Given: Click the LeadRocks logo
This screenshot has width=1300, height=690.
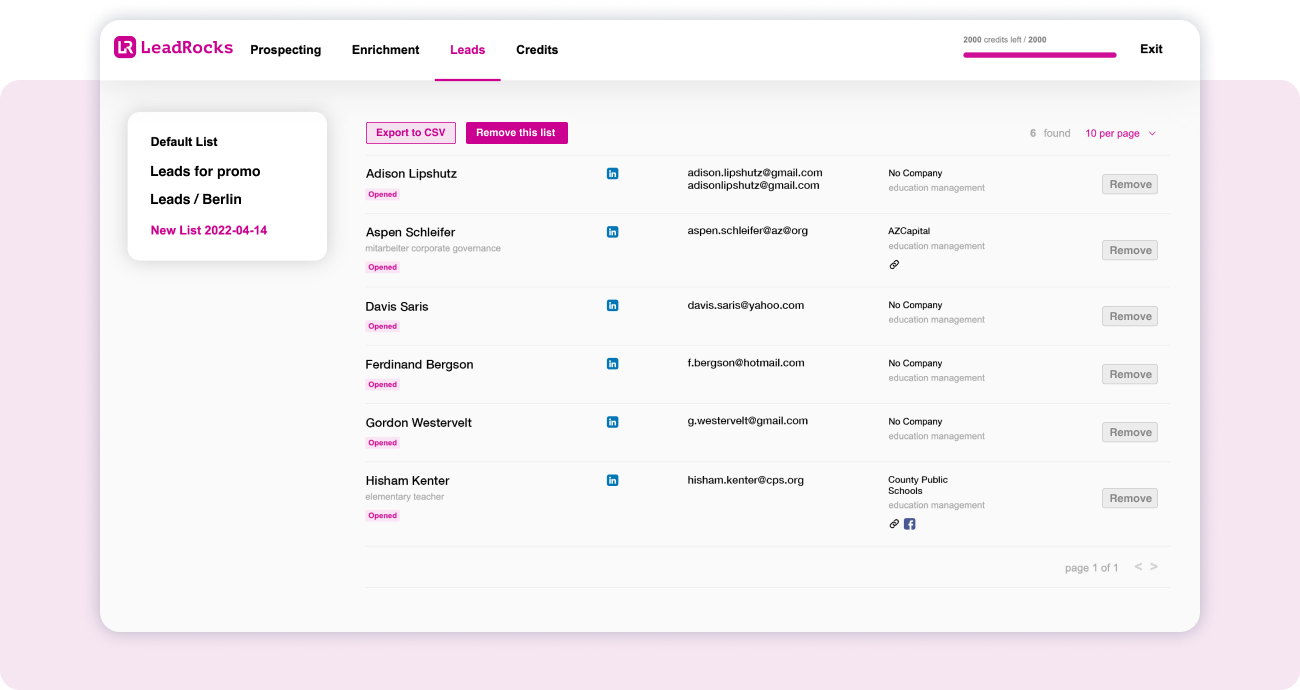Looking at the screenshot, I should (173, 48).
